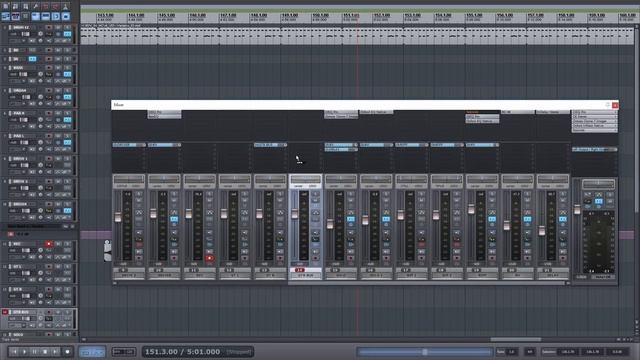The image size is (640, 360).
Task: Click the [Stopped] status text
Action: [239, 351]
